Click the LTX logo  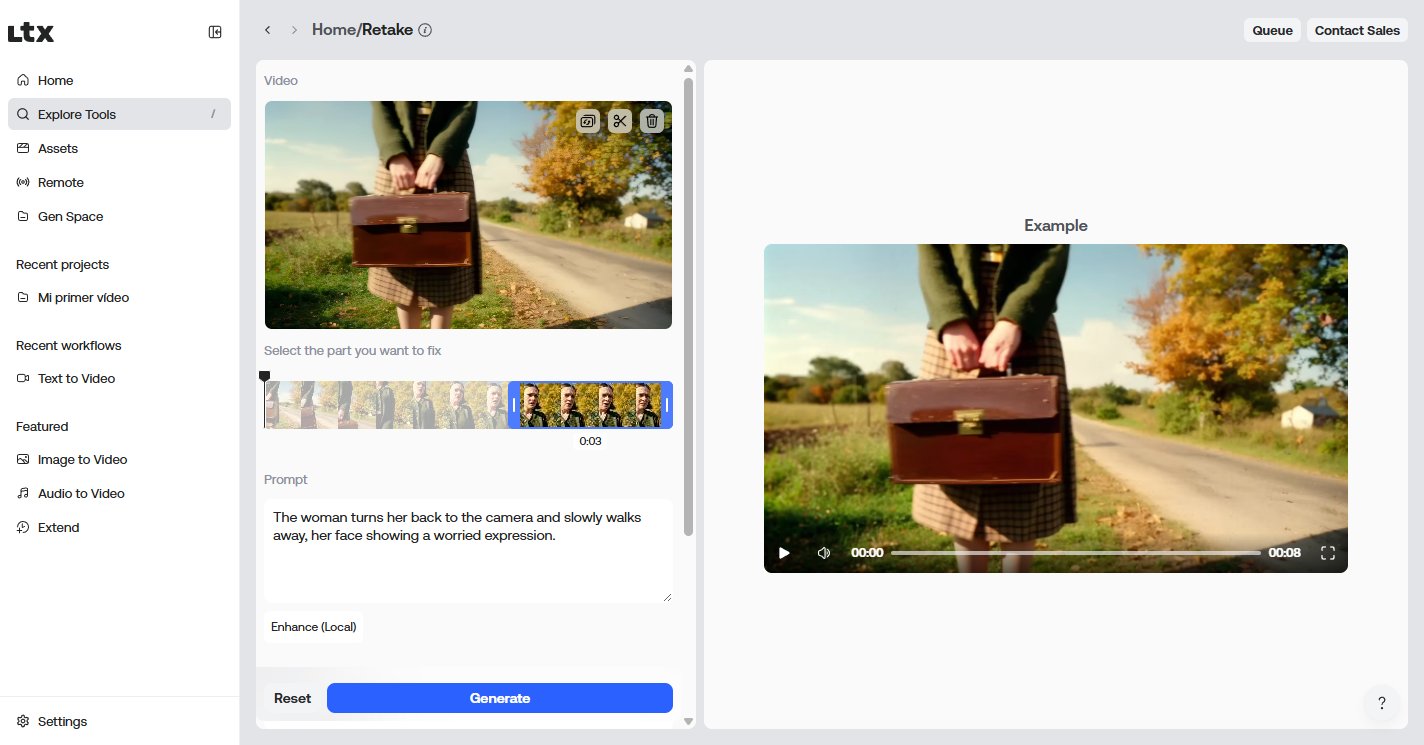click(x=31, y=33)
